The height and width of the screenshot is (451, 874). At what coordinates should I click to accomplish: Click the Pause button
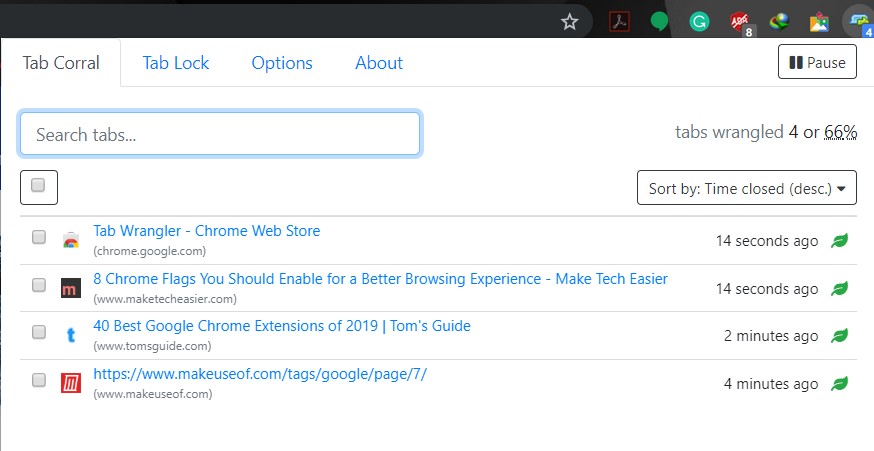[x=817, y=62]
